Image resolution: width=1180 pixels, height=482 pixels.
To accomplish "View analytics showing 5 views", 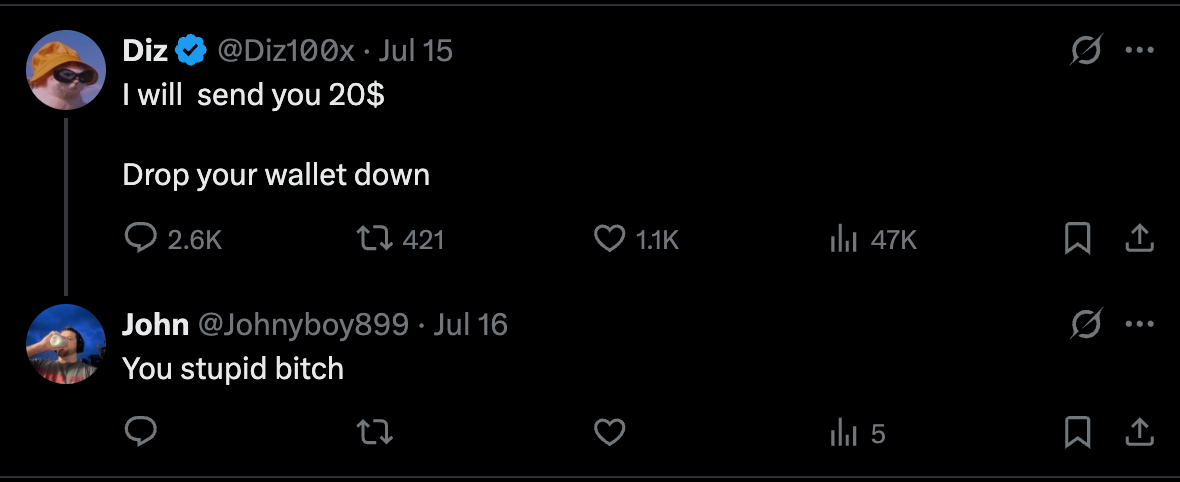I will (x=856, y=434).
